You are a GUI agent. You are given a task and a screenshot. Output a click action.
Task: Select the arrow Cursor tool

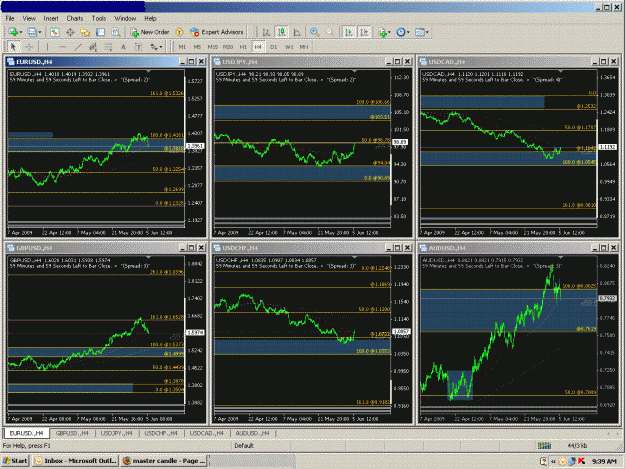coord(13,47)
